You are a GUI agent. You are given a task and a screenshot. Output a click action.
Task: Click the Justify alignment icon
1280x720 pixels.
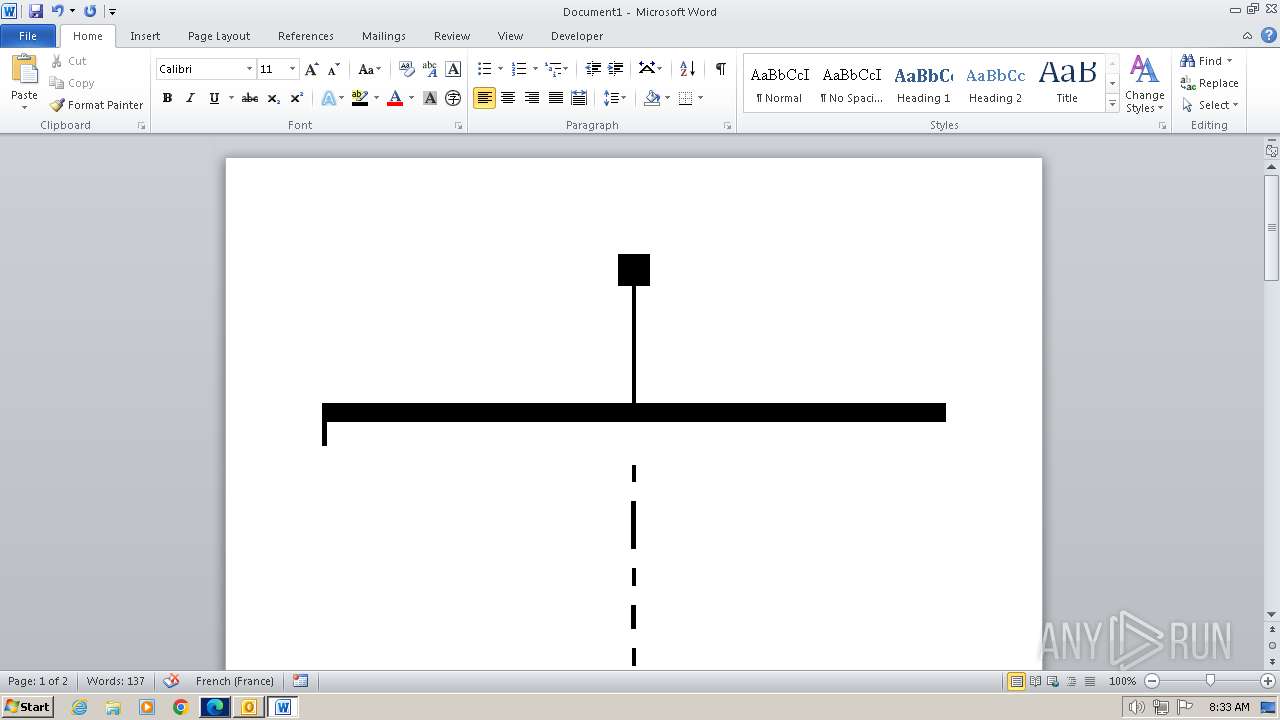(555, 98)
